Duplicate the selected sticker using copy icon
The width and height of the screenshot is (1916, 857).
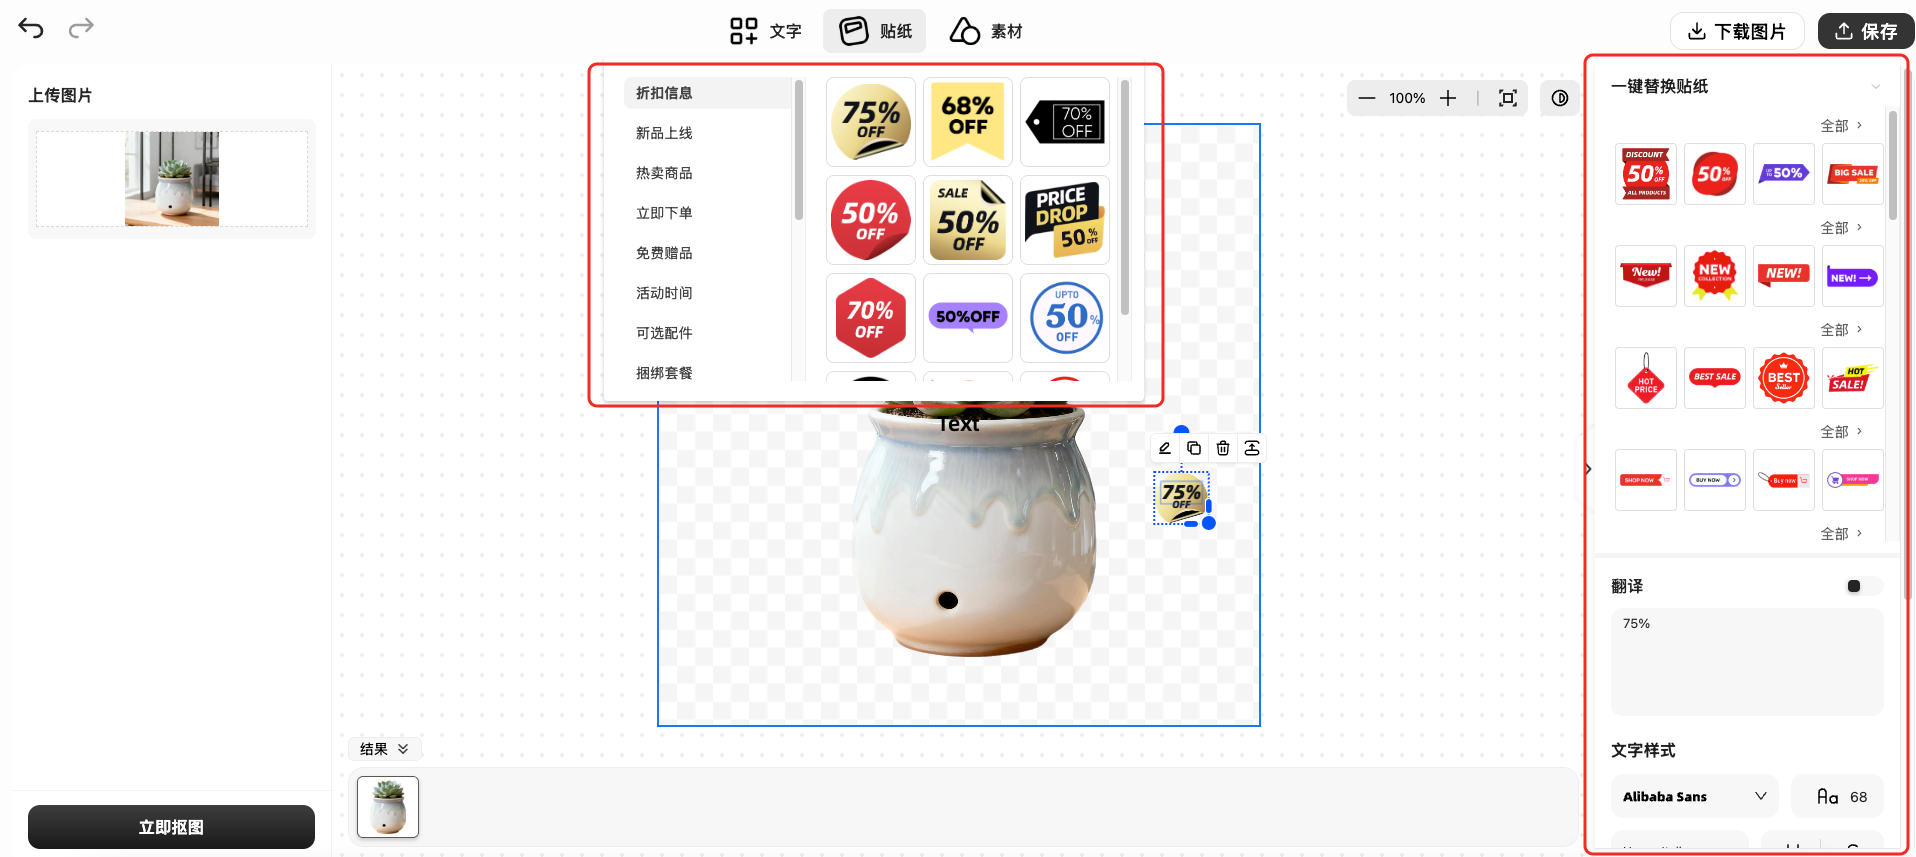(x=1193, y=448)
